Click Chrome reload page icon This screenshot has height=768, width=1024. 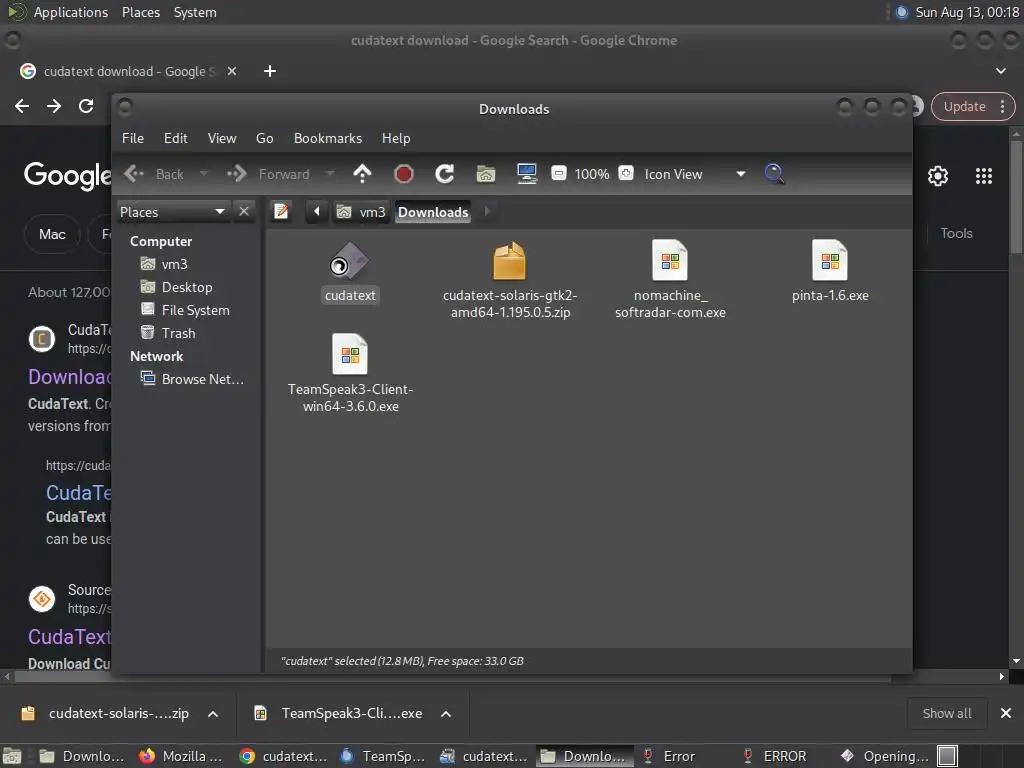86,106
